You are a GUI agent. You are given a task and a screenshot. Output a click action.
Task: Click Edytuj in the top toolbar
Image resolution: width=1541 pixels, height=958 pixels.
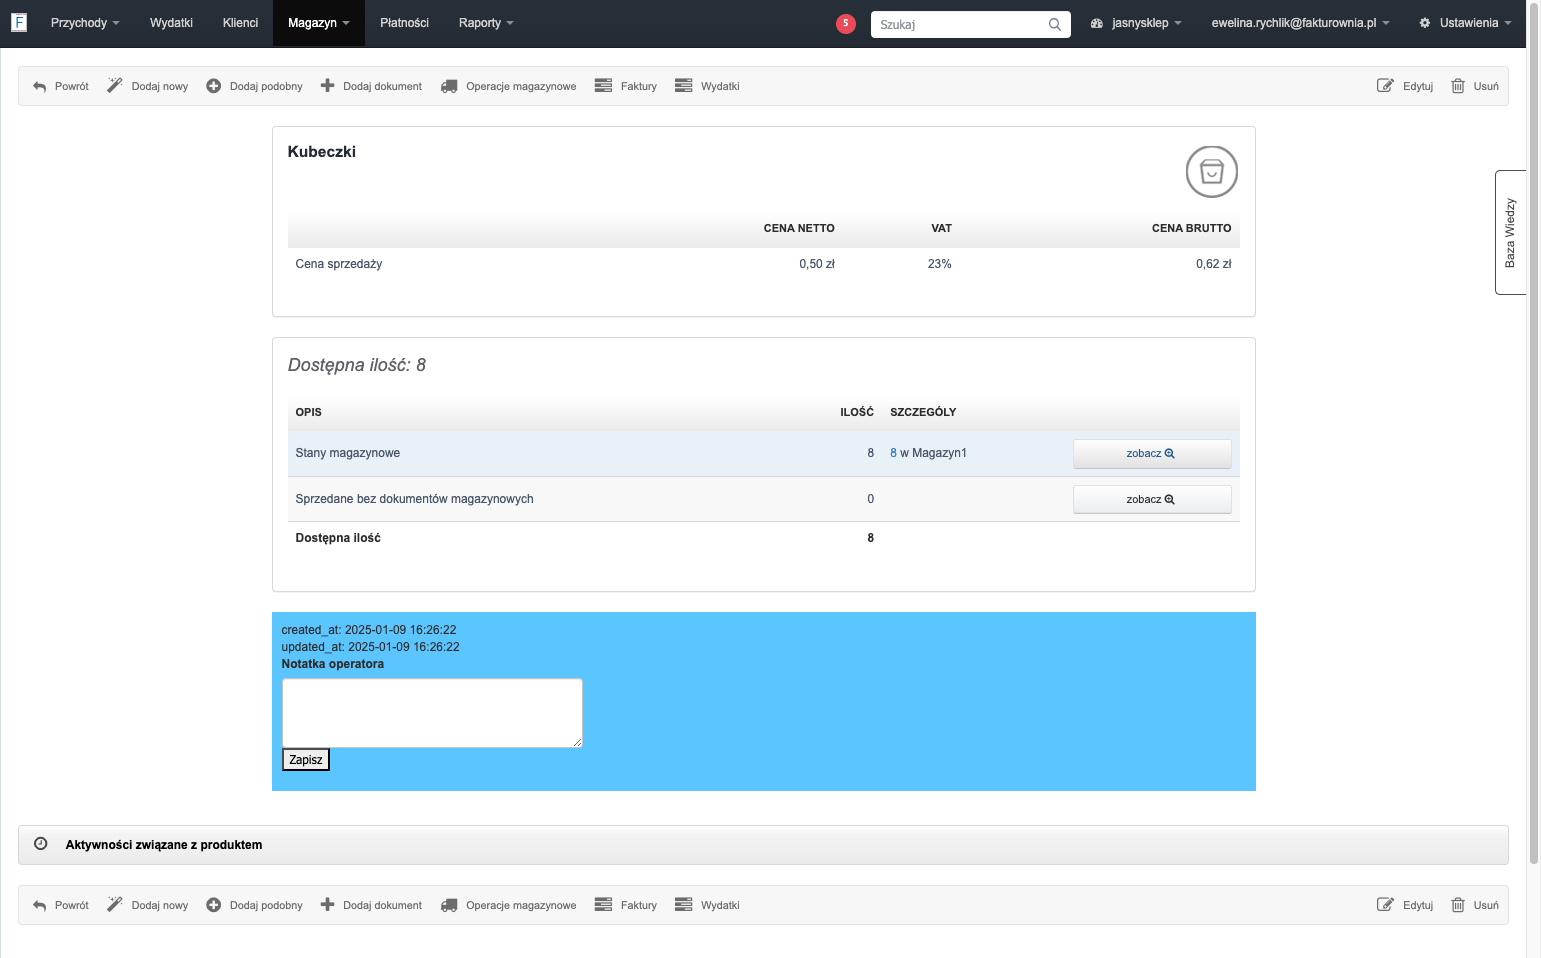pos(1405,86)
